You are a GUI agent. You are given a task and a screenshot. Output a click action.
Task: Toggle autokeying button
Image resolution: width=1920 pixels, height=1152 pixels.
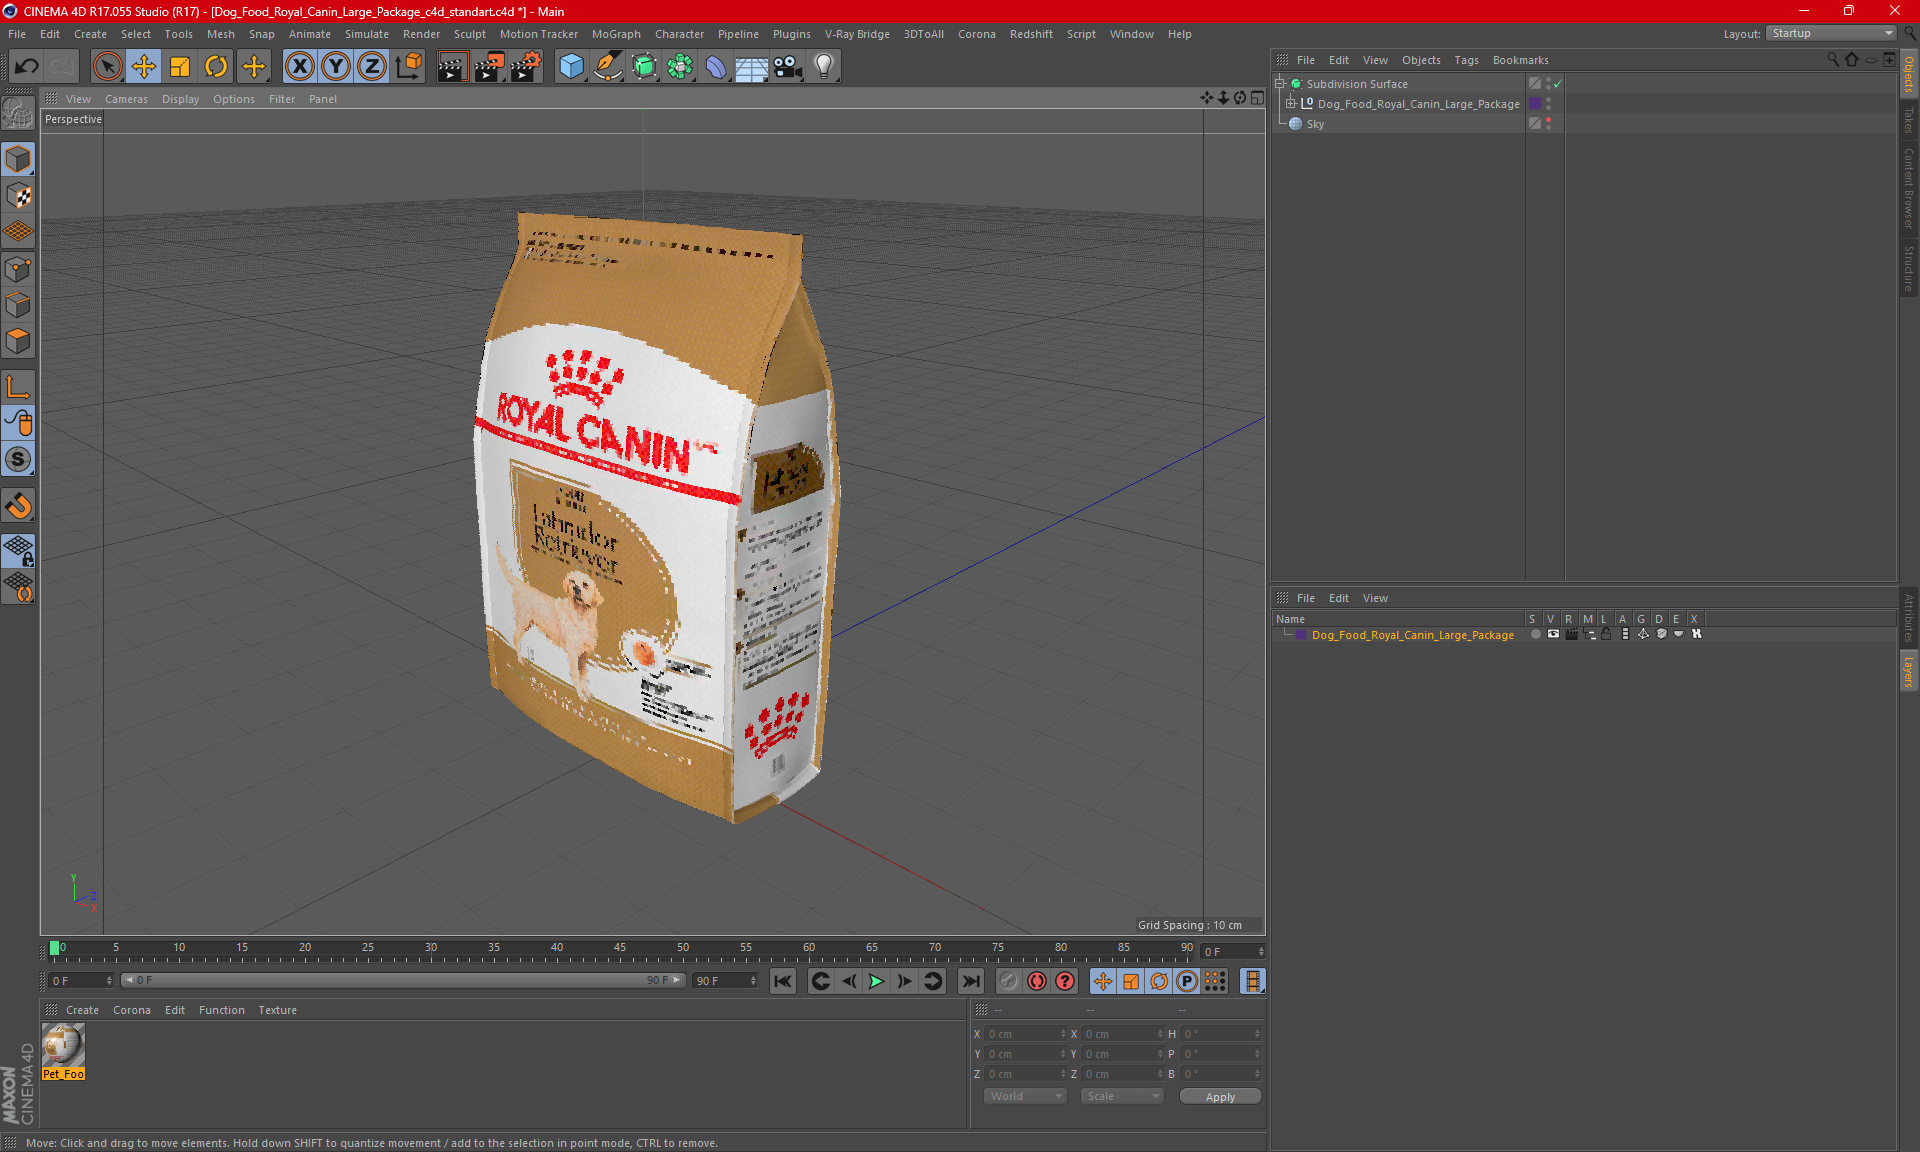pos(1037,981)
